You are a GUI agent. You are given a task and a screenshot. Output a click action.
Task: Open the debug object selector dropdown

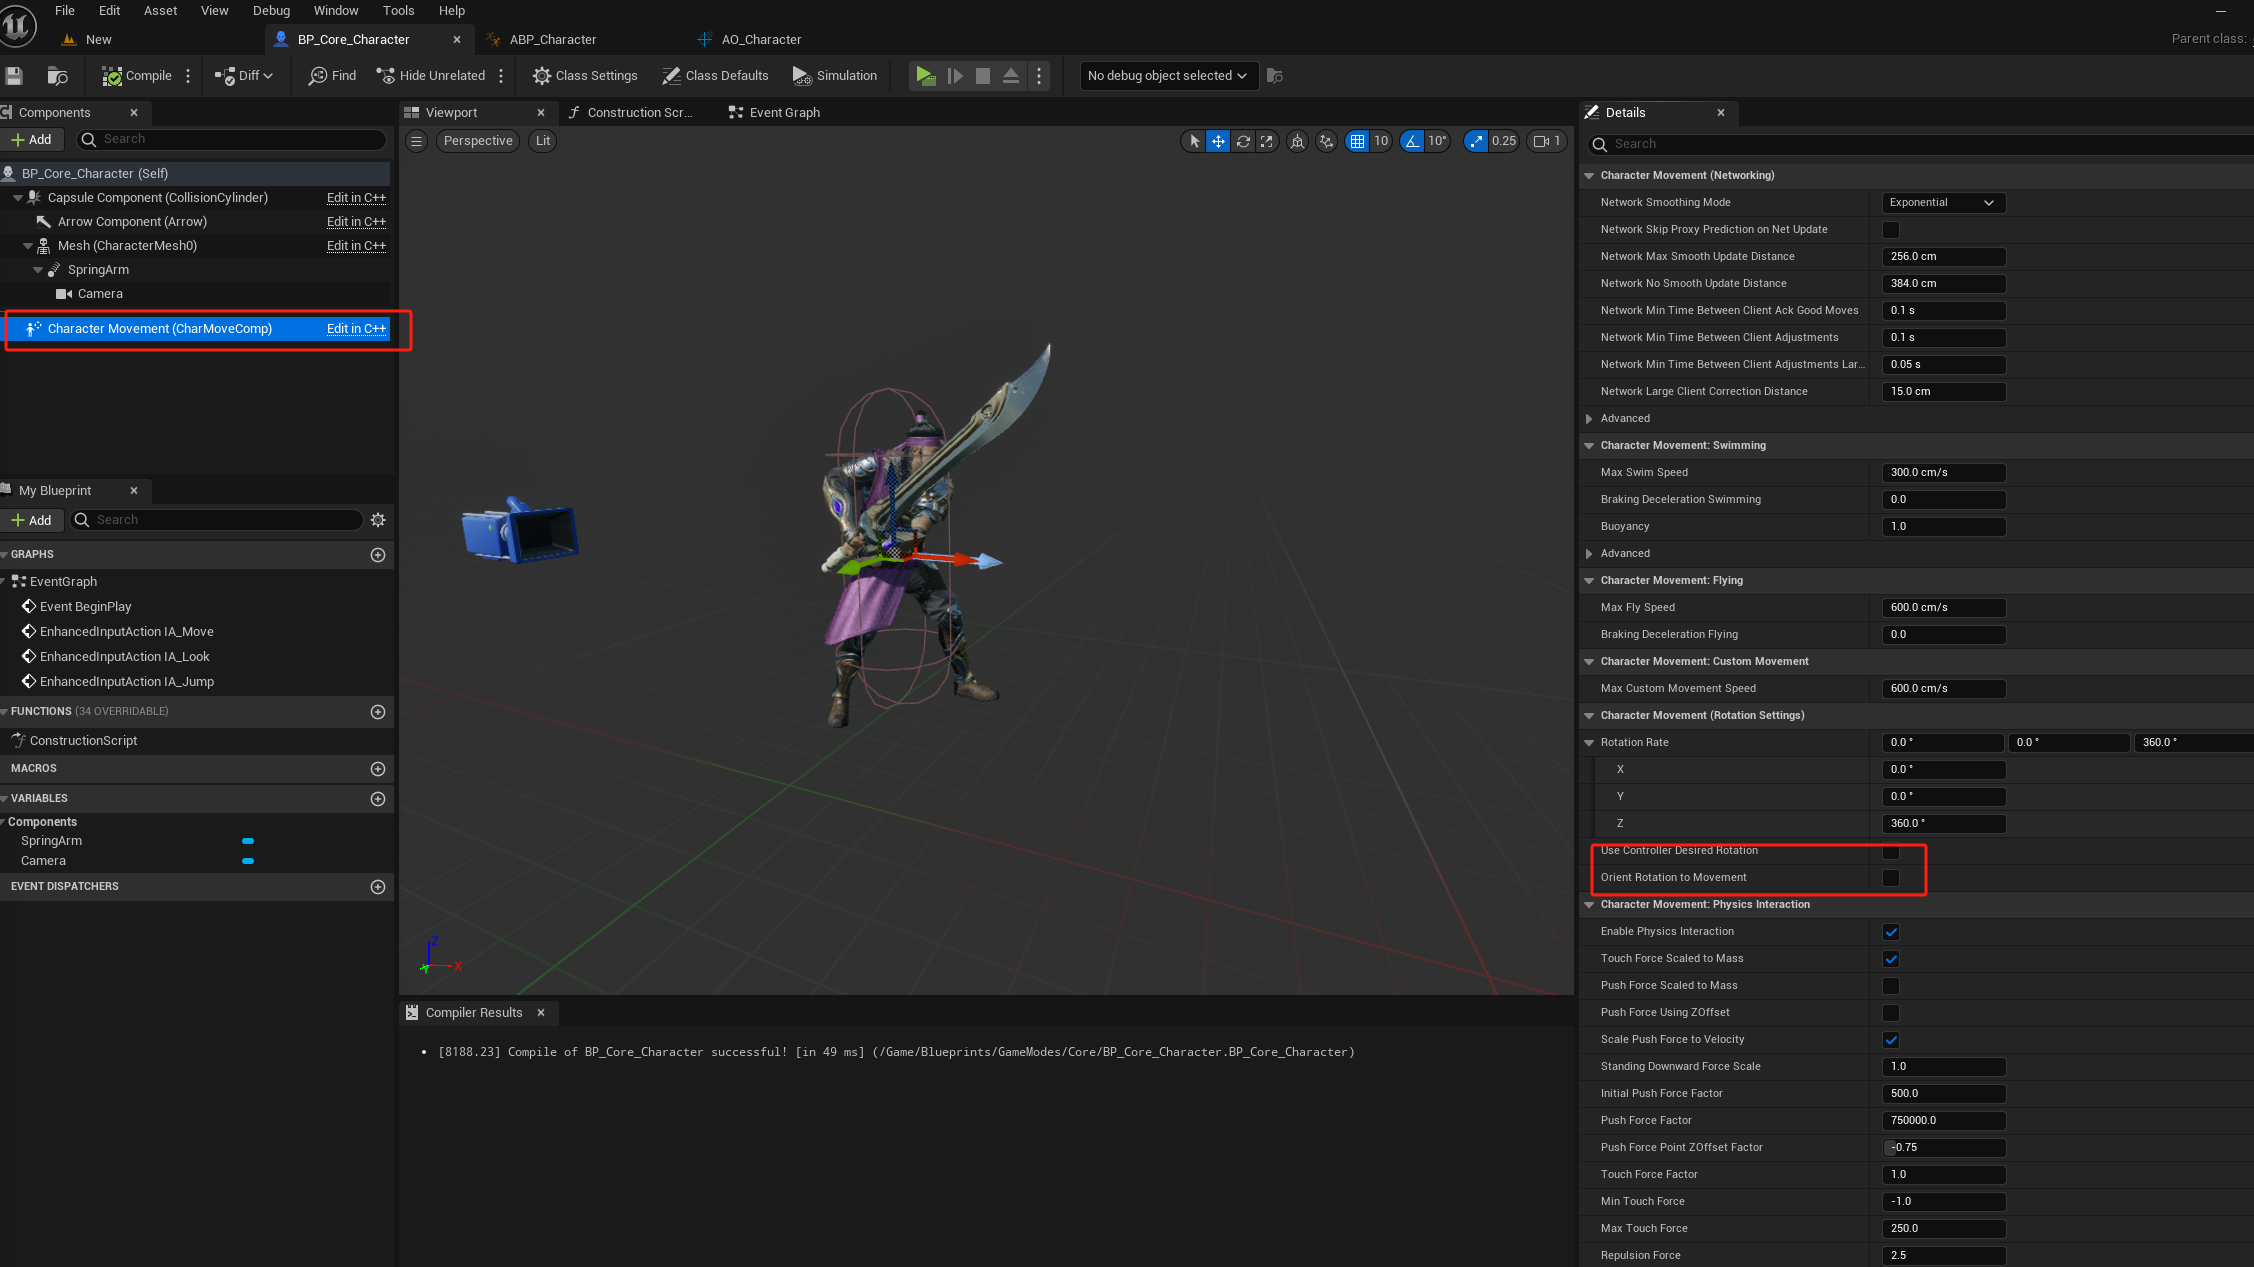1166,76
